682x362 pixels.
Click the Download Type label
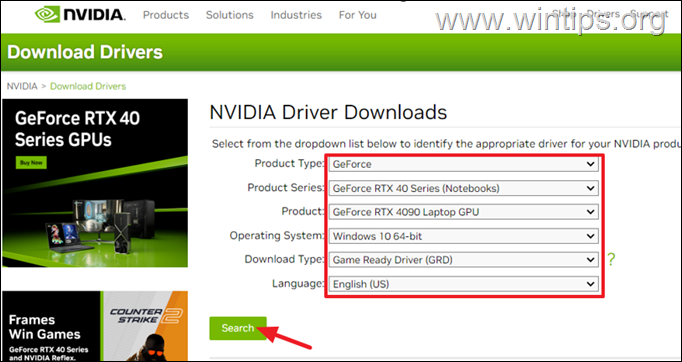pos(284,260)
